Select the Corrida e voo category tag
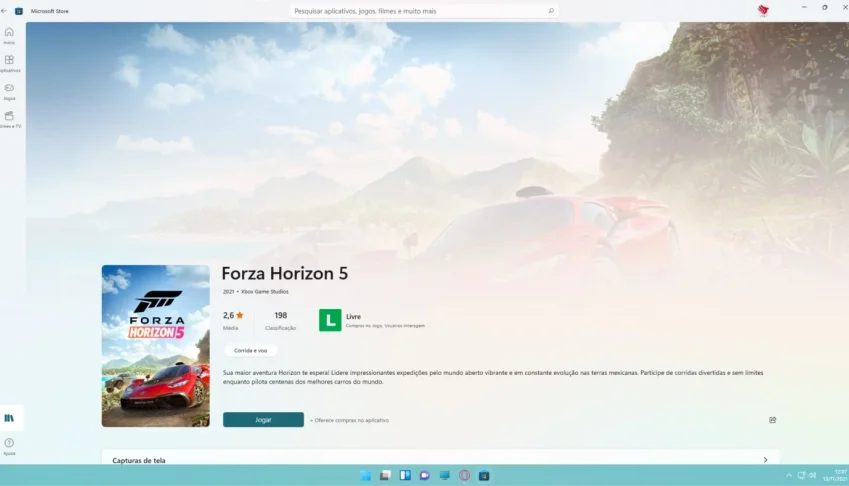Image resolution: width=849 pixels, height=486 pixels. click(x=251, y=351)
